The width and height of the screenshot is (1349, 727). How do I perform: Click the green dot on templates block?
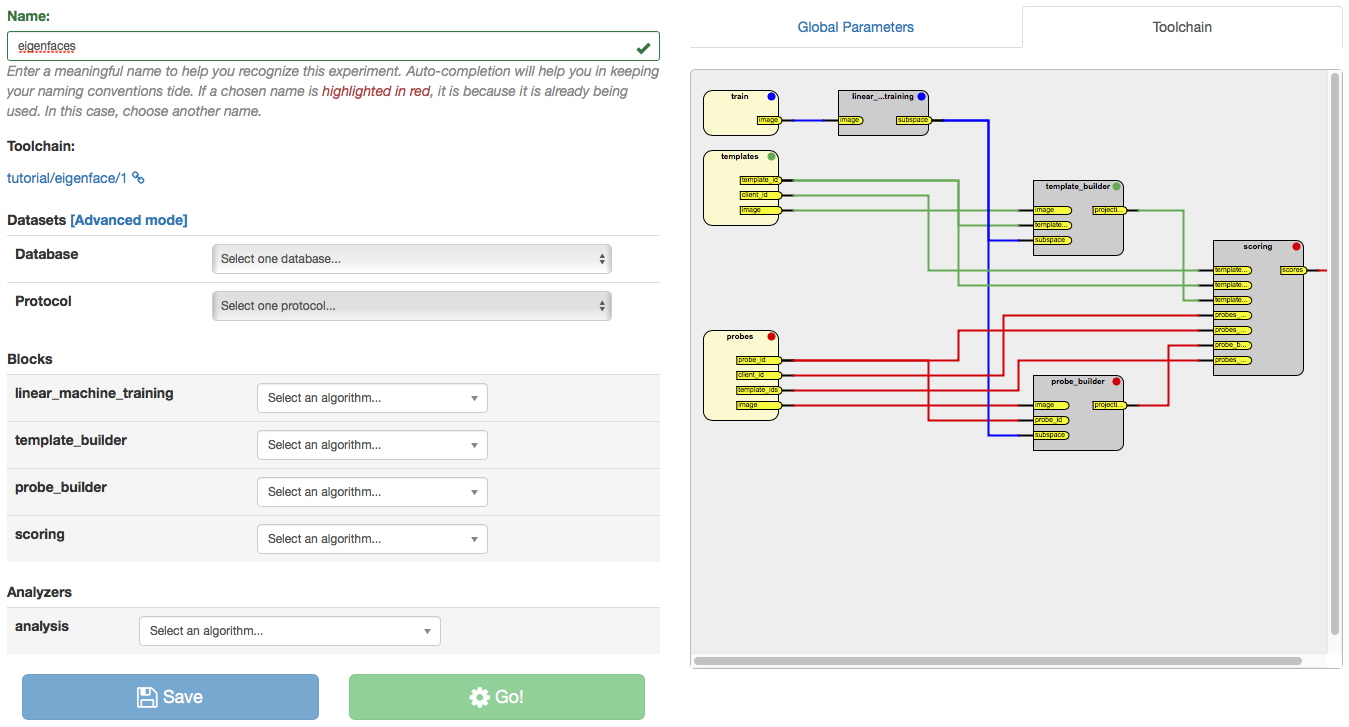(x=771, y=157)
